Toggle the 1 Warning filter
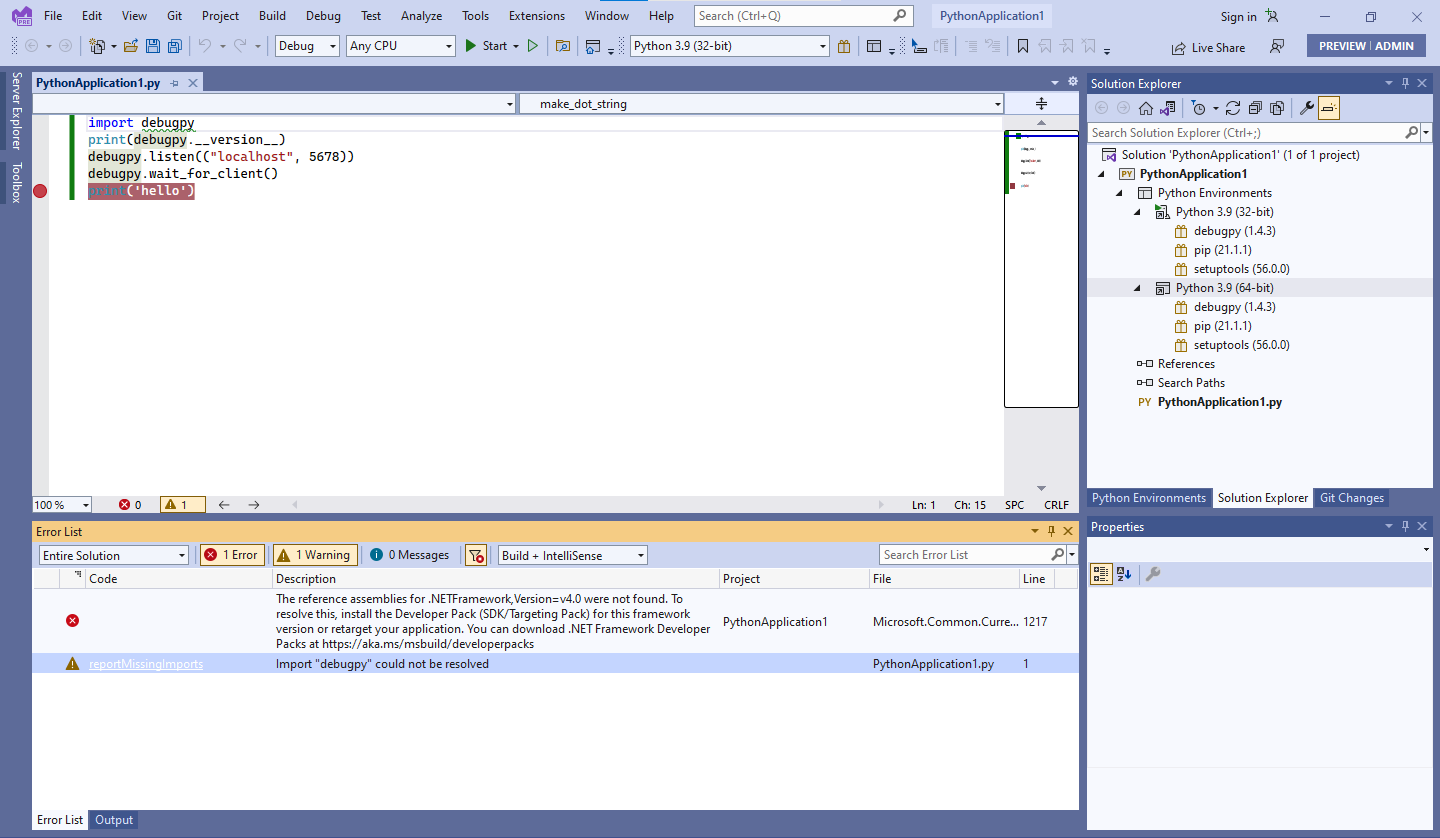 click(x=315, y=554)
